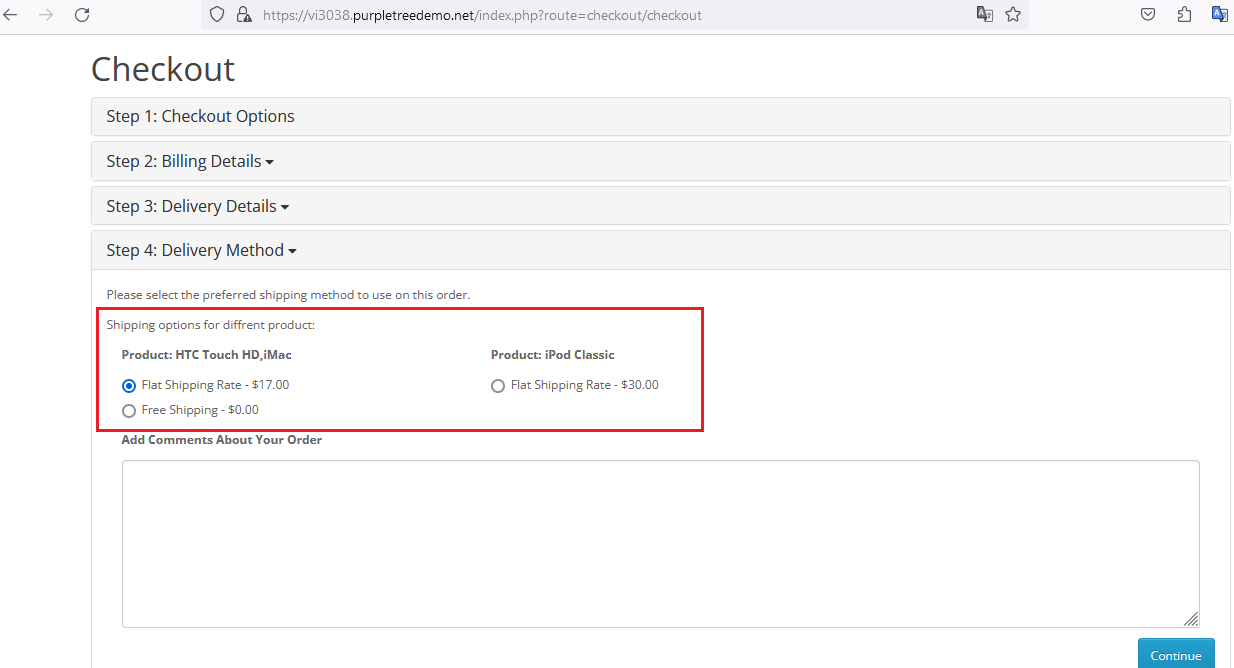The image size is (1234, 668).
Task: Bookmark this page with the star icon
Action: [1013, 15]
